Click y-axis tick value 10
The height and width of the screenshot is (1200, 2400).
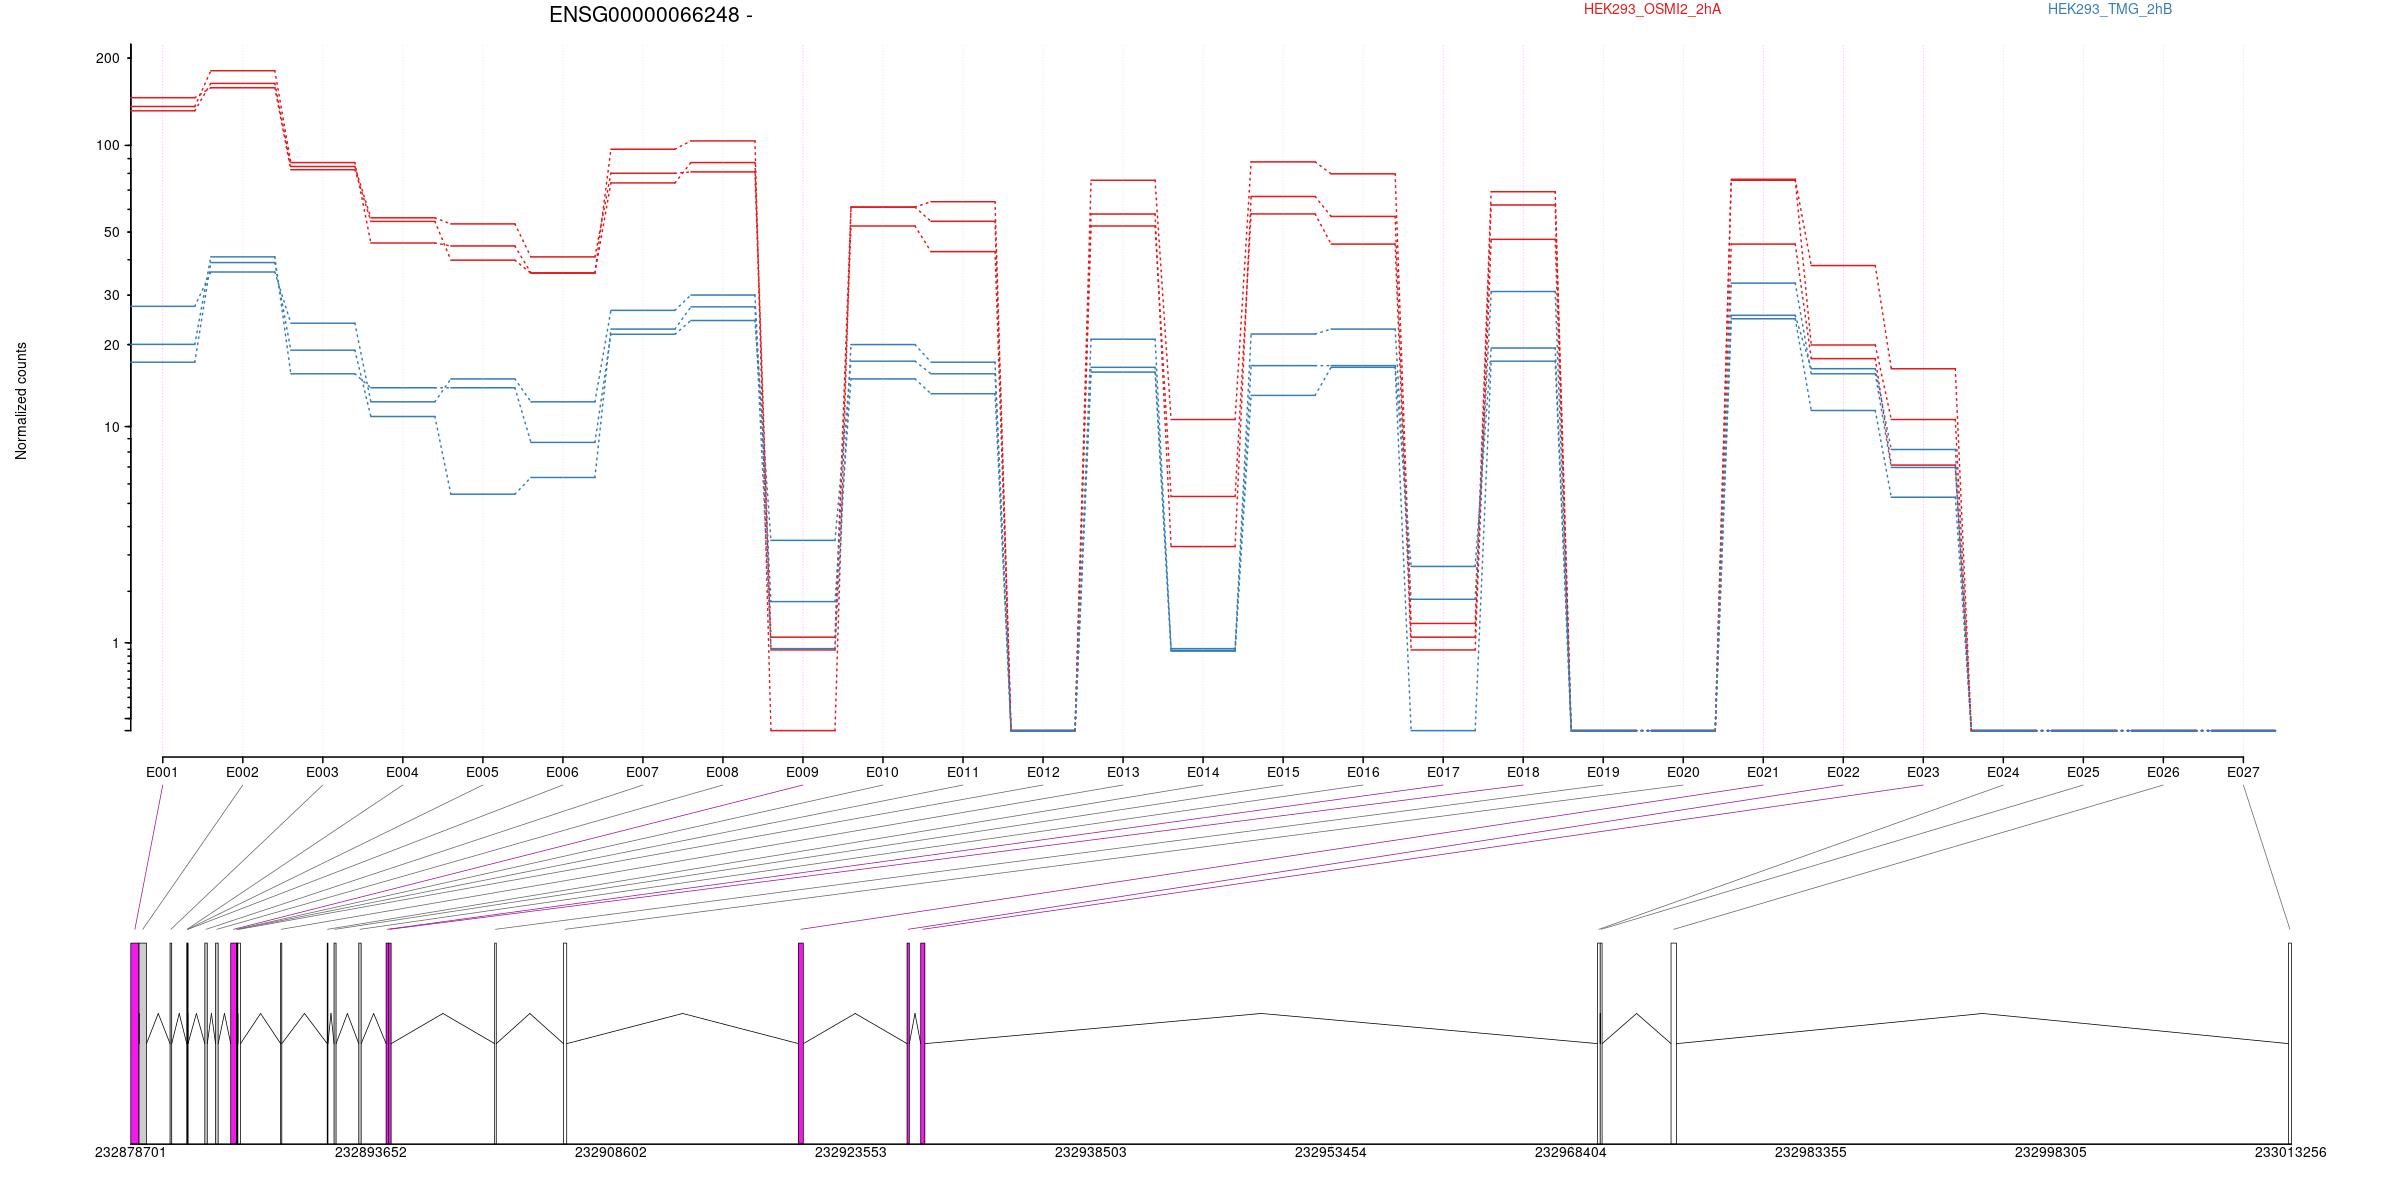click(111, 427)
